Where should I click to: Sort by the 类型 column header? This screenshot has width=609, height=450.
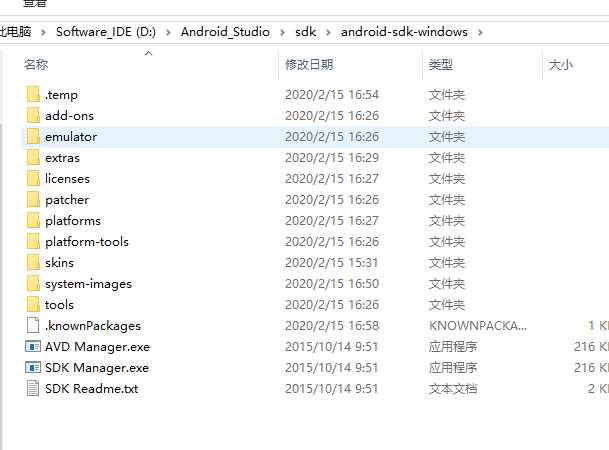tap(441, 64)
